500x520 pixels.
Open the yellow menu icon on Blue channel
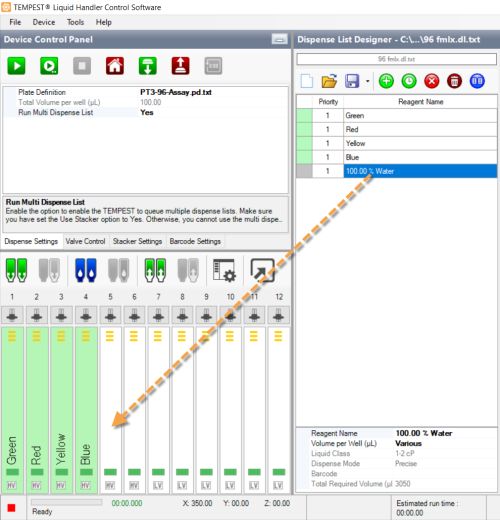coord(86,336)
